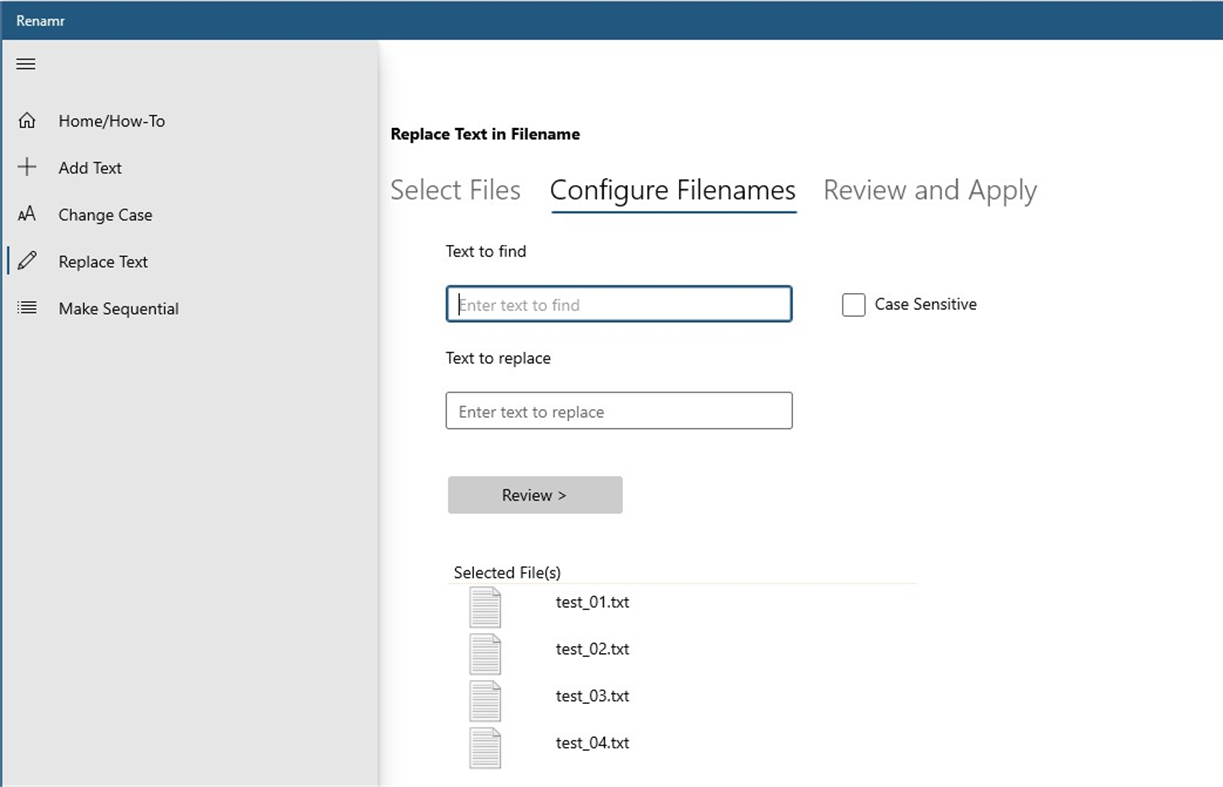Click the test_01.txt file icon
Image resolution: width=1223 pixels, height=787 pixels.
coord(485,607)
